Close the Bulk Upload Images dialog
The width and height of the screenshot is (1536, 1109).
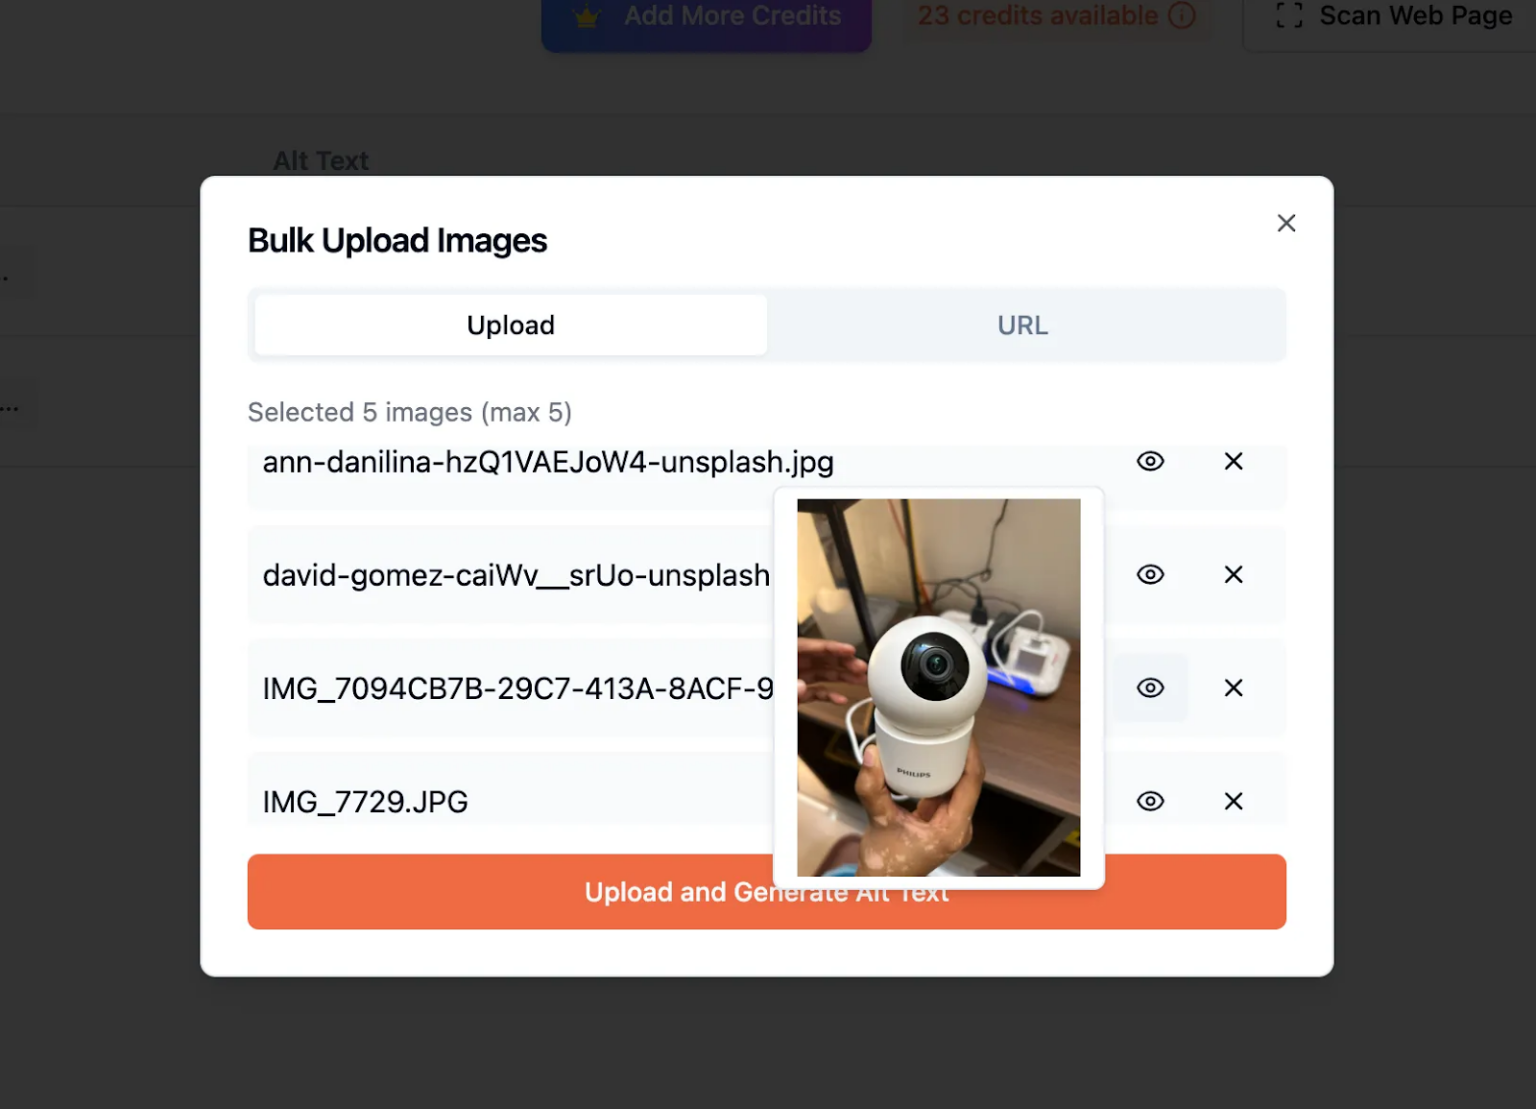tap(1286, 223)
